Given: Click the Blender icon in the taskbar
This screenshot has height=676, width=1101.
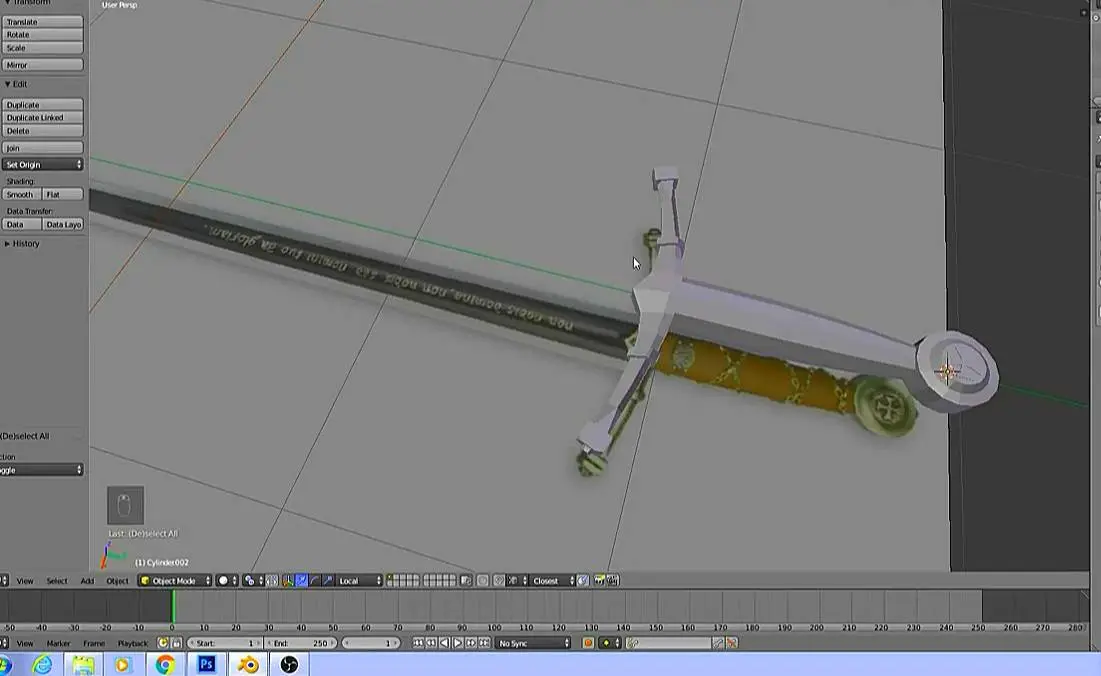Looking at the screenshot, I should pyautogui.click(x=247, y=665).
